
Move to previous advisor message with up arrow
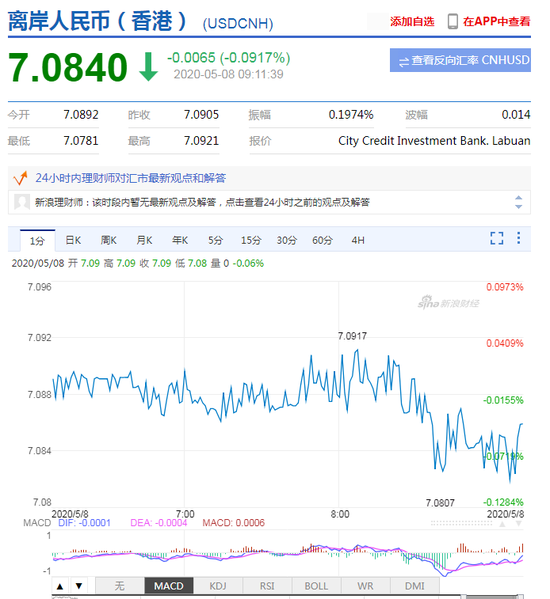pyautogui.click(x=518, y=198)
